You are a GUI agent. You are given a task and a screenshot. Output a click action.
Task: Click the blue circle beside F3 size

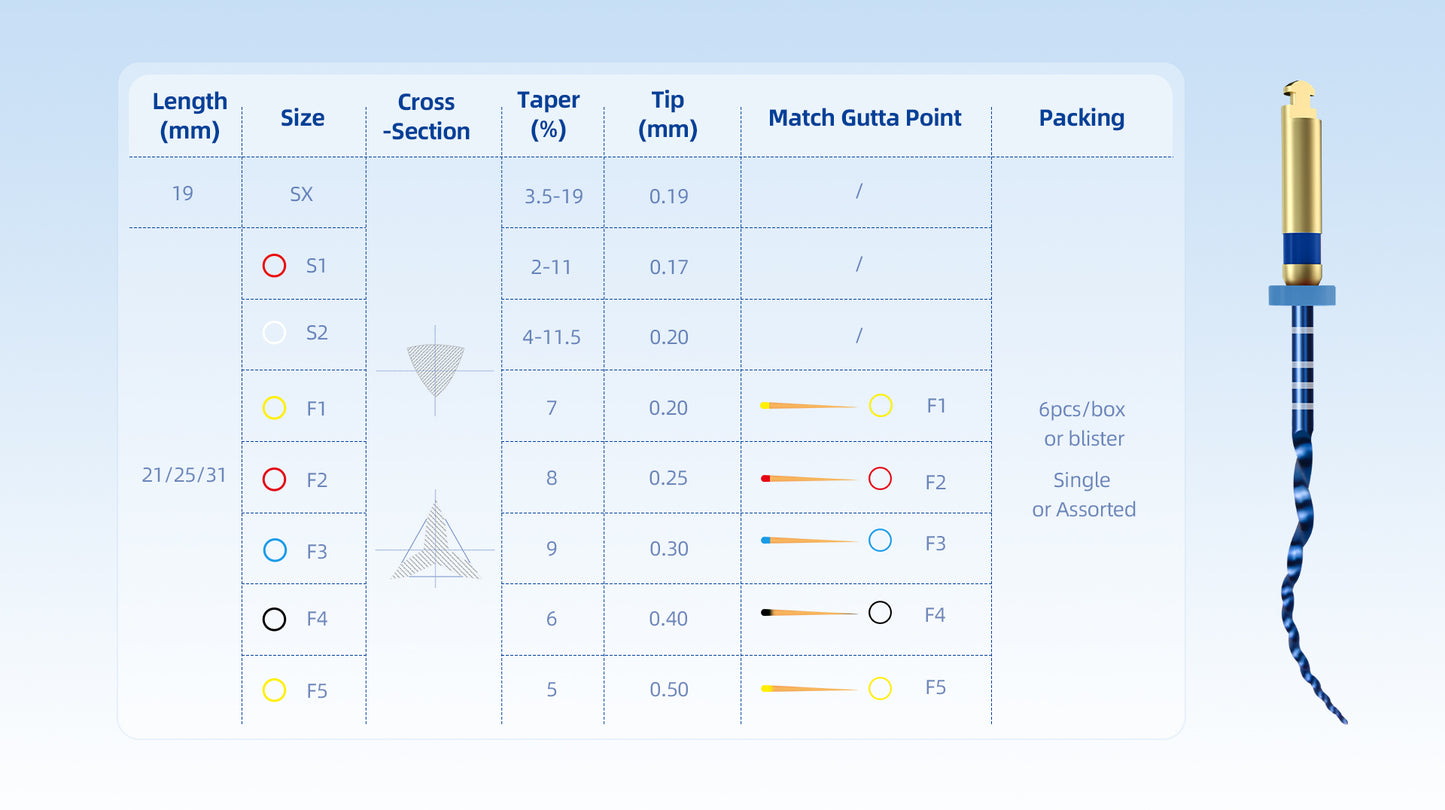[274, 550]
